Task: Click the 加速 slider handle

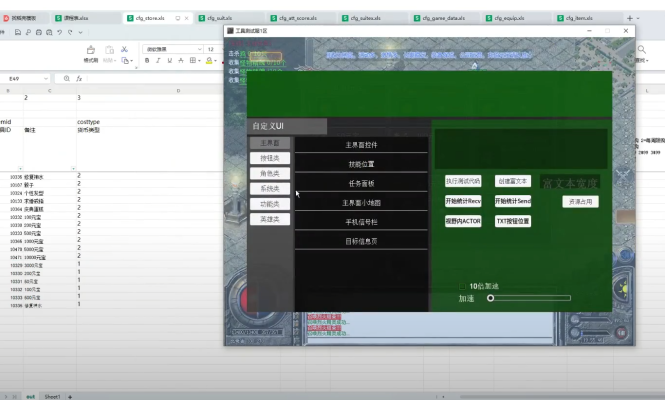Action: tap(490, 298)
